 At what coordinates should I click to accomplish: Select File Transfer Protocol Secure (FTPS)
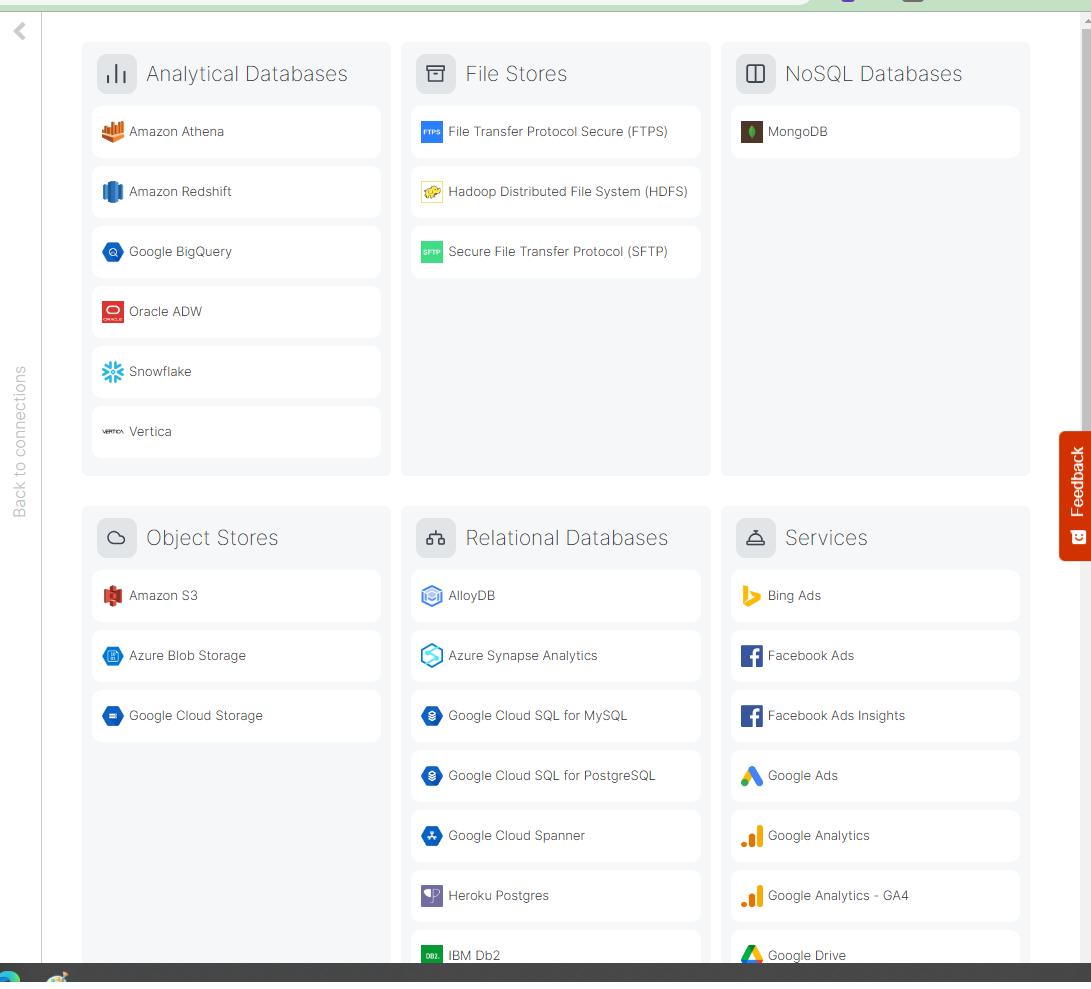pos(556,132)
